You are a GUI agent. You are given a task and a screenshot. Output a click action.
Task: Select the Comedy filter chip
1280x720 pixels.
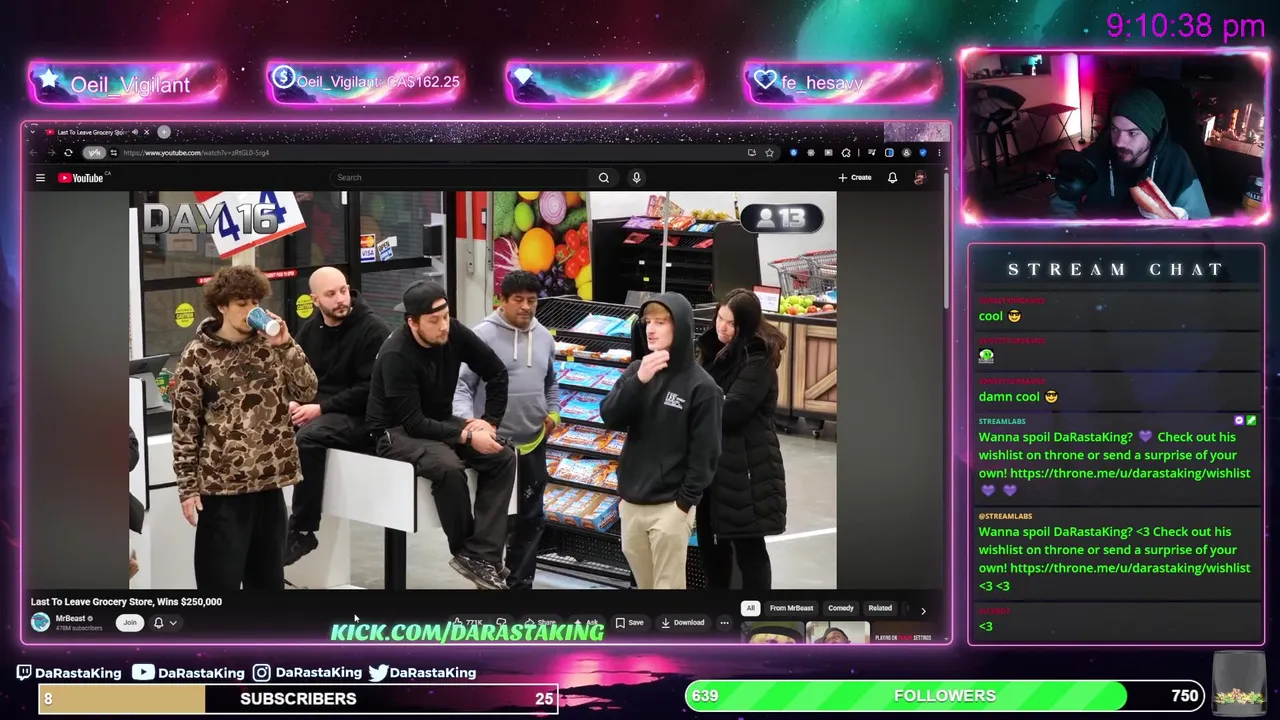pos(841,608)
